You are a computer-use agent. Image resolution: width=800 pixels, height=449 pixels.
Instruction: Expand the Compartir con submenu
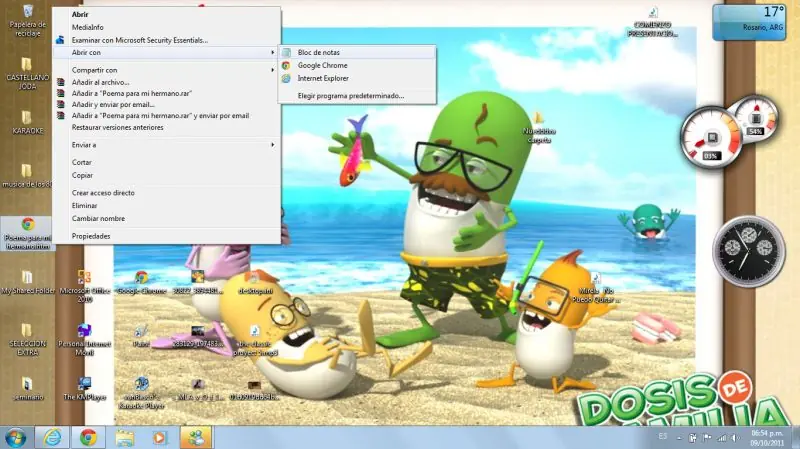point(166,70)
